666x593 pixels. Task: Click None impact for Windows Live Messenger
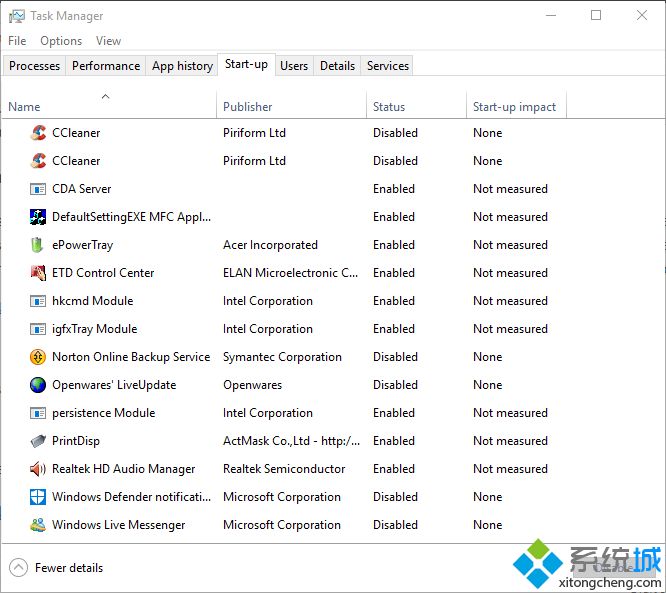tap(488, 525)
